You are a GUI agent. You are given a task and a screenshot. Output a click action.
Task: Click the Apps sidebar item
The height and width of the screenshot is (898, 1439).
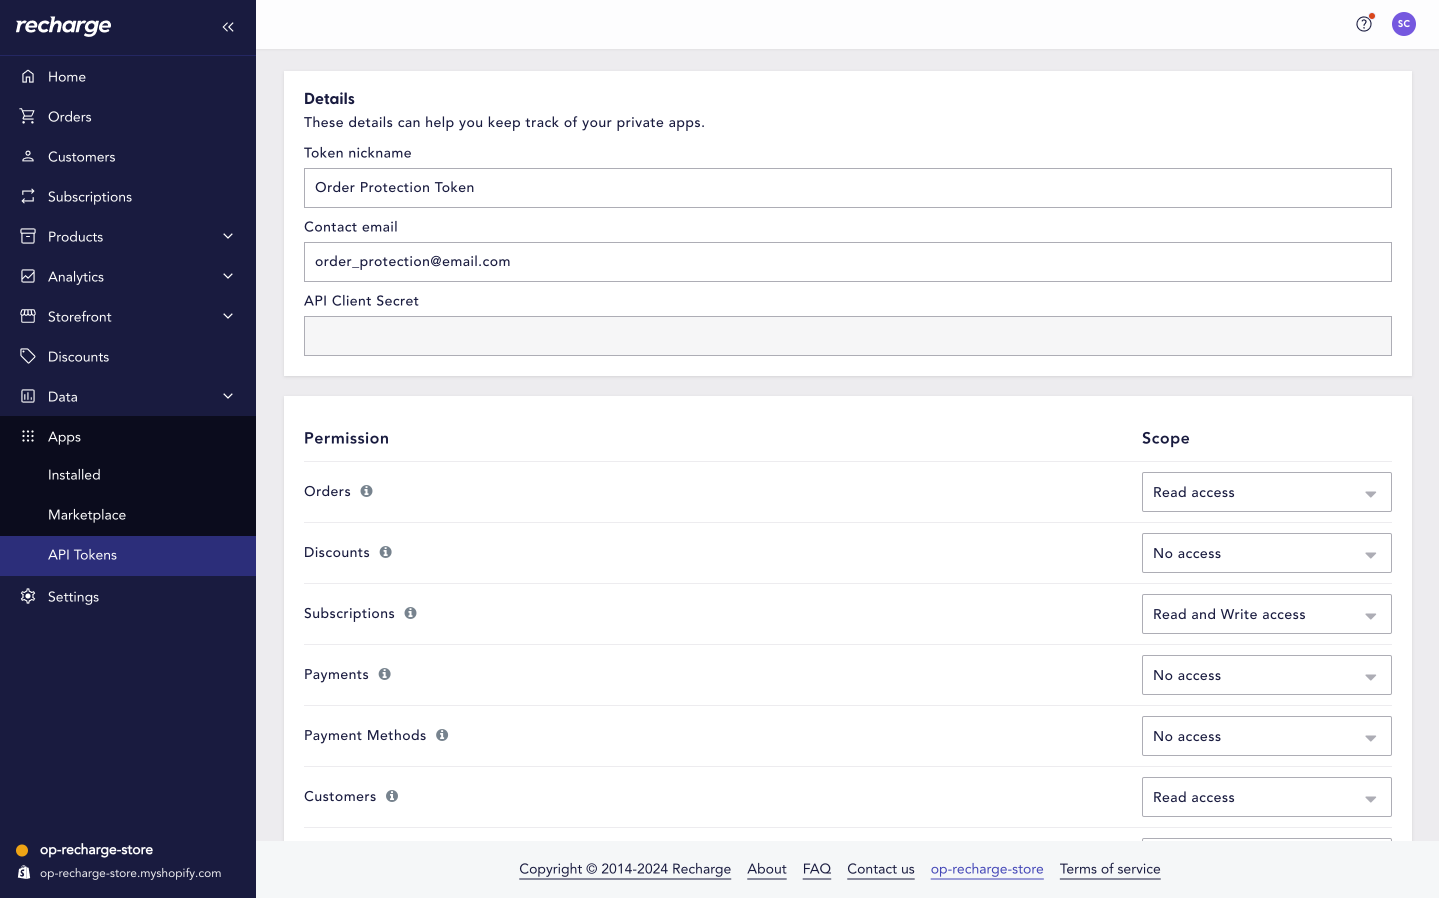(x=128, y=436)
